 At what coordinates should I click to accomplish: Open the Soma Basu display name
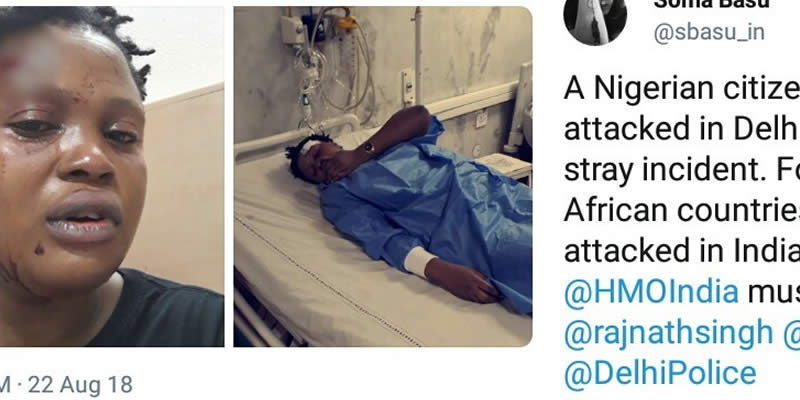pos(711,4)
